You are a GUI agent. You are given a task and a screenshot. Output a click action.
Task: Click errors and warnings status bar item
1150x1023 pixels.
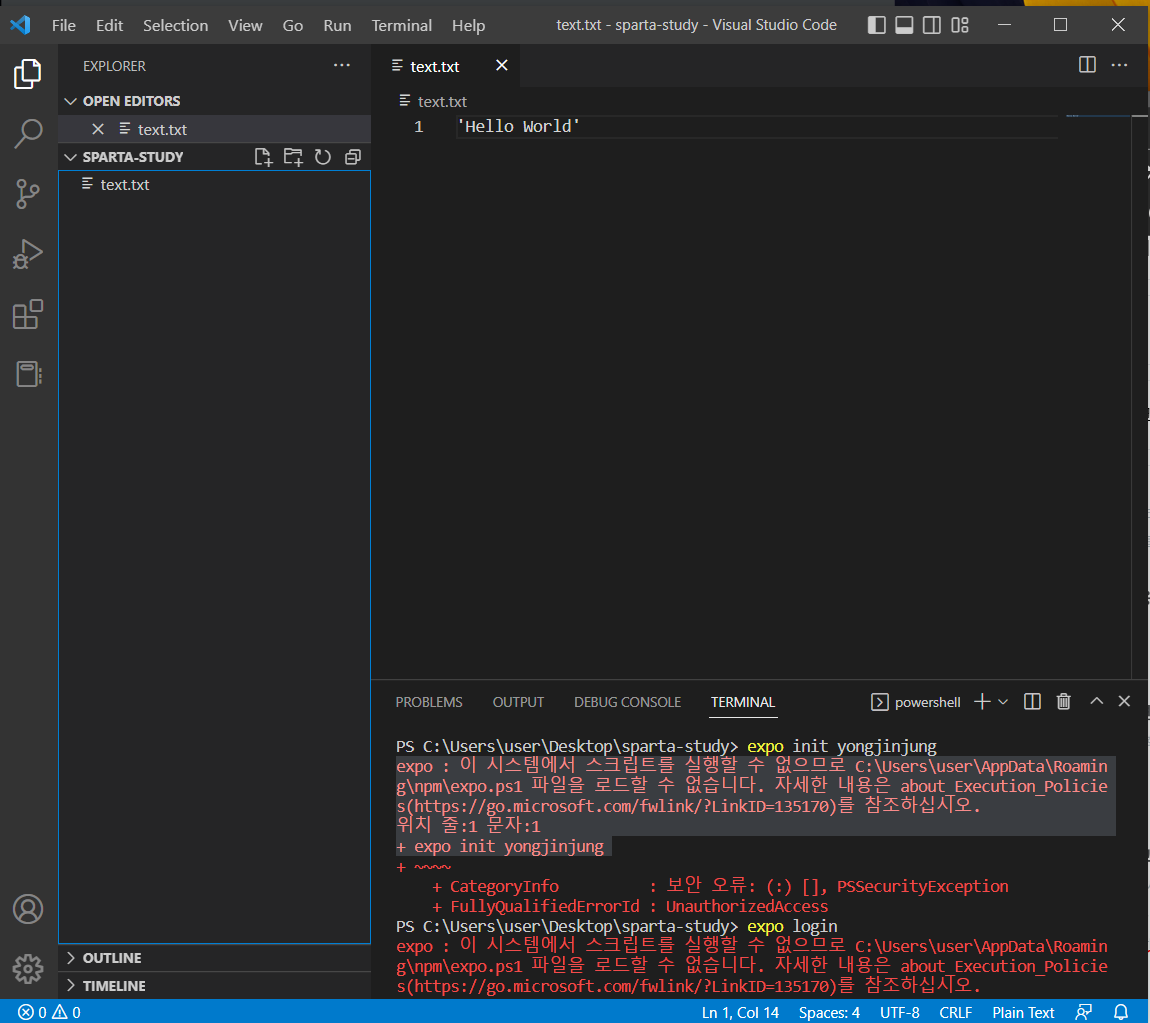(49, 1012)
